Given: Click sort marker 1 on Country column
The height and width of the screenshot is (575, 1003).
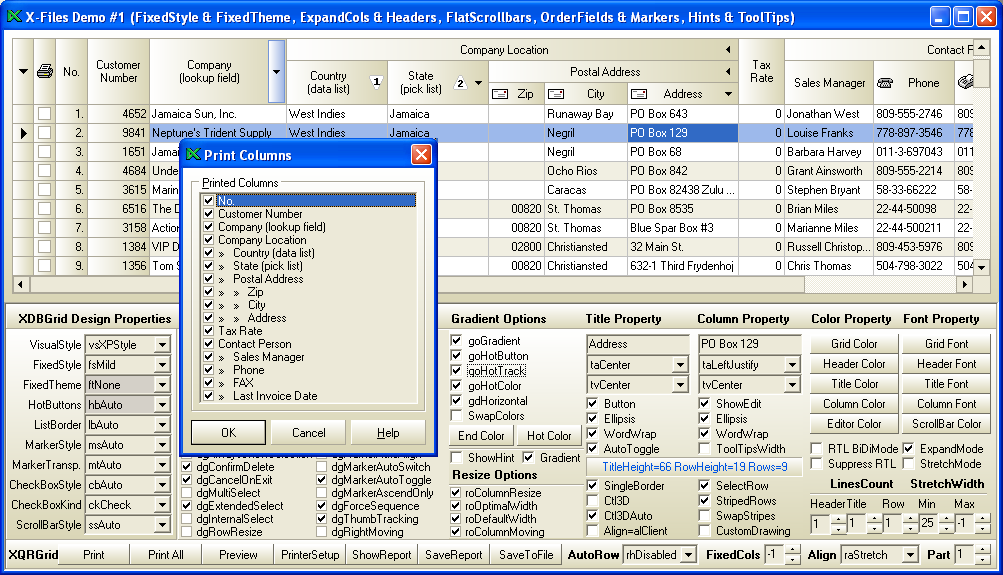Looking at the screenshot, I should [x=376, y=82].
